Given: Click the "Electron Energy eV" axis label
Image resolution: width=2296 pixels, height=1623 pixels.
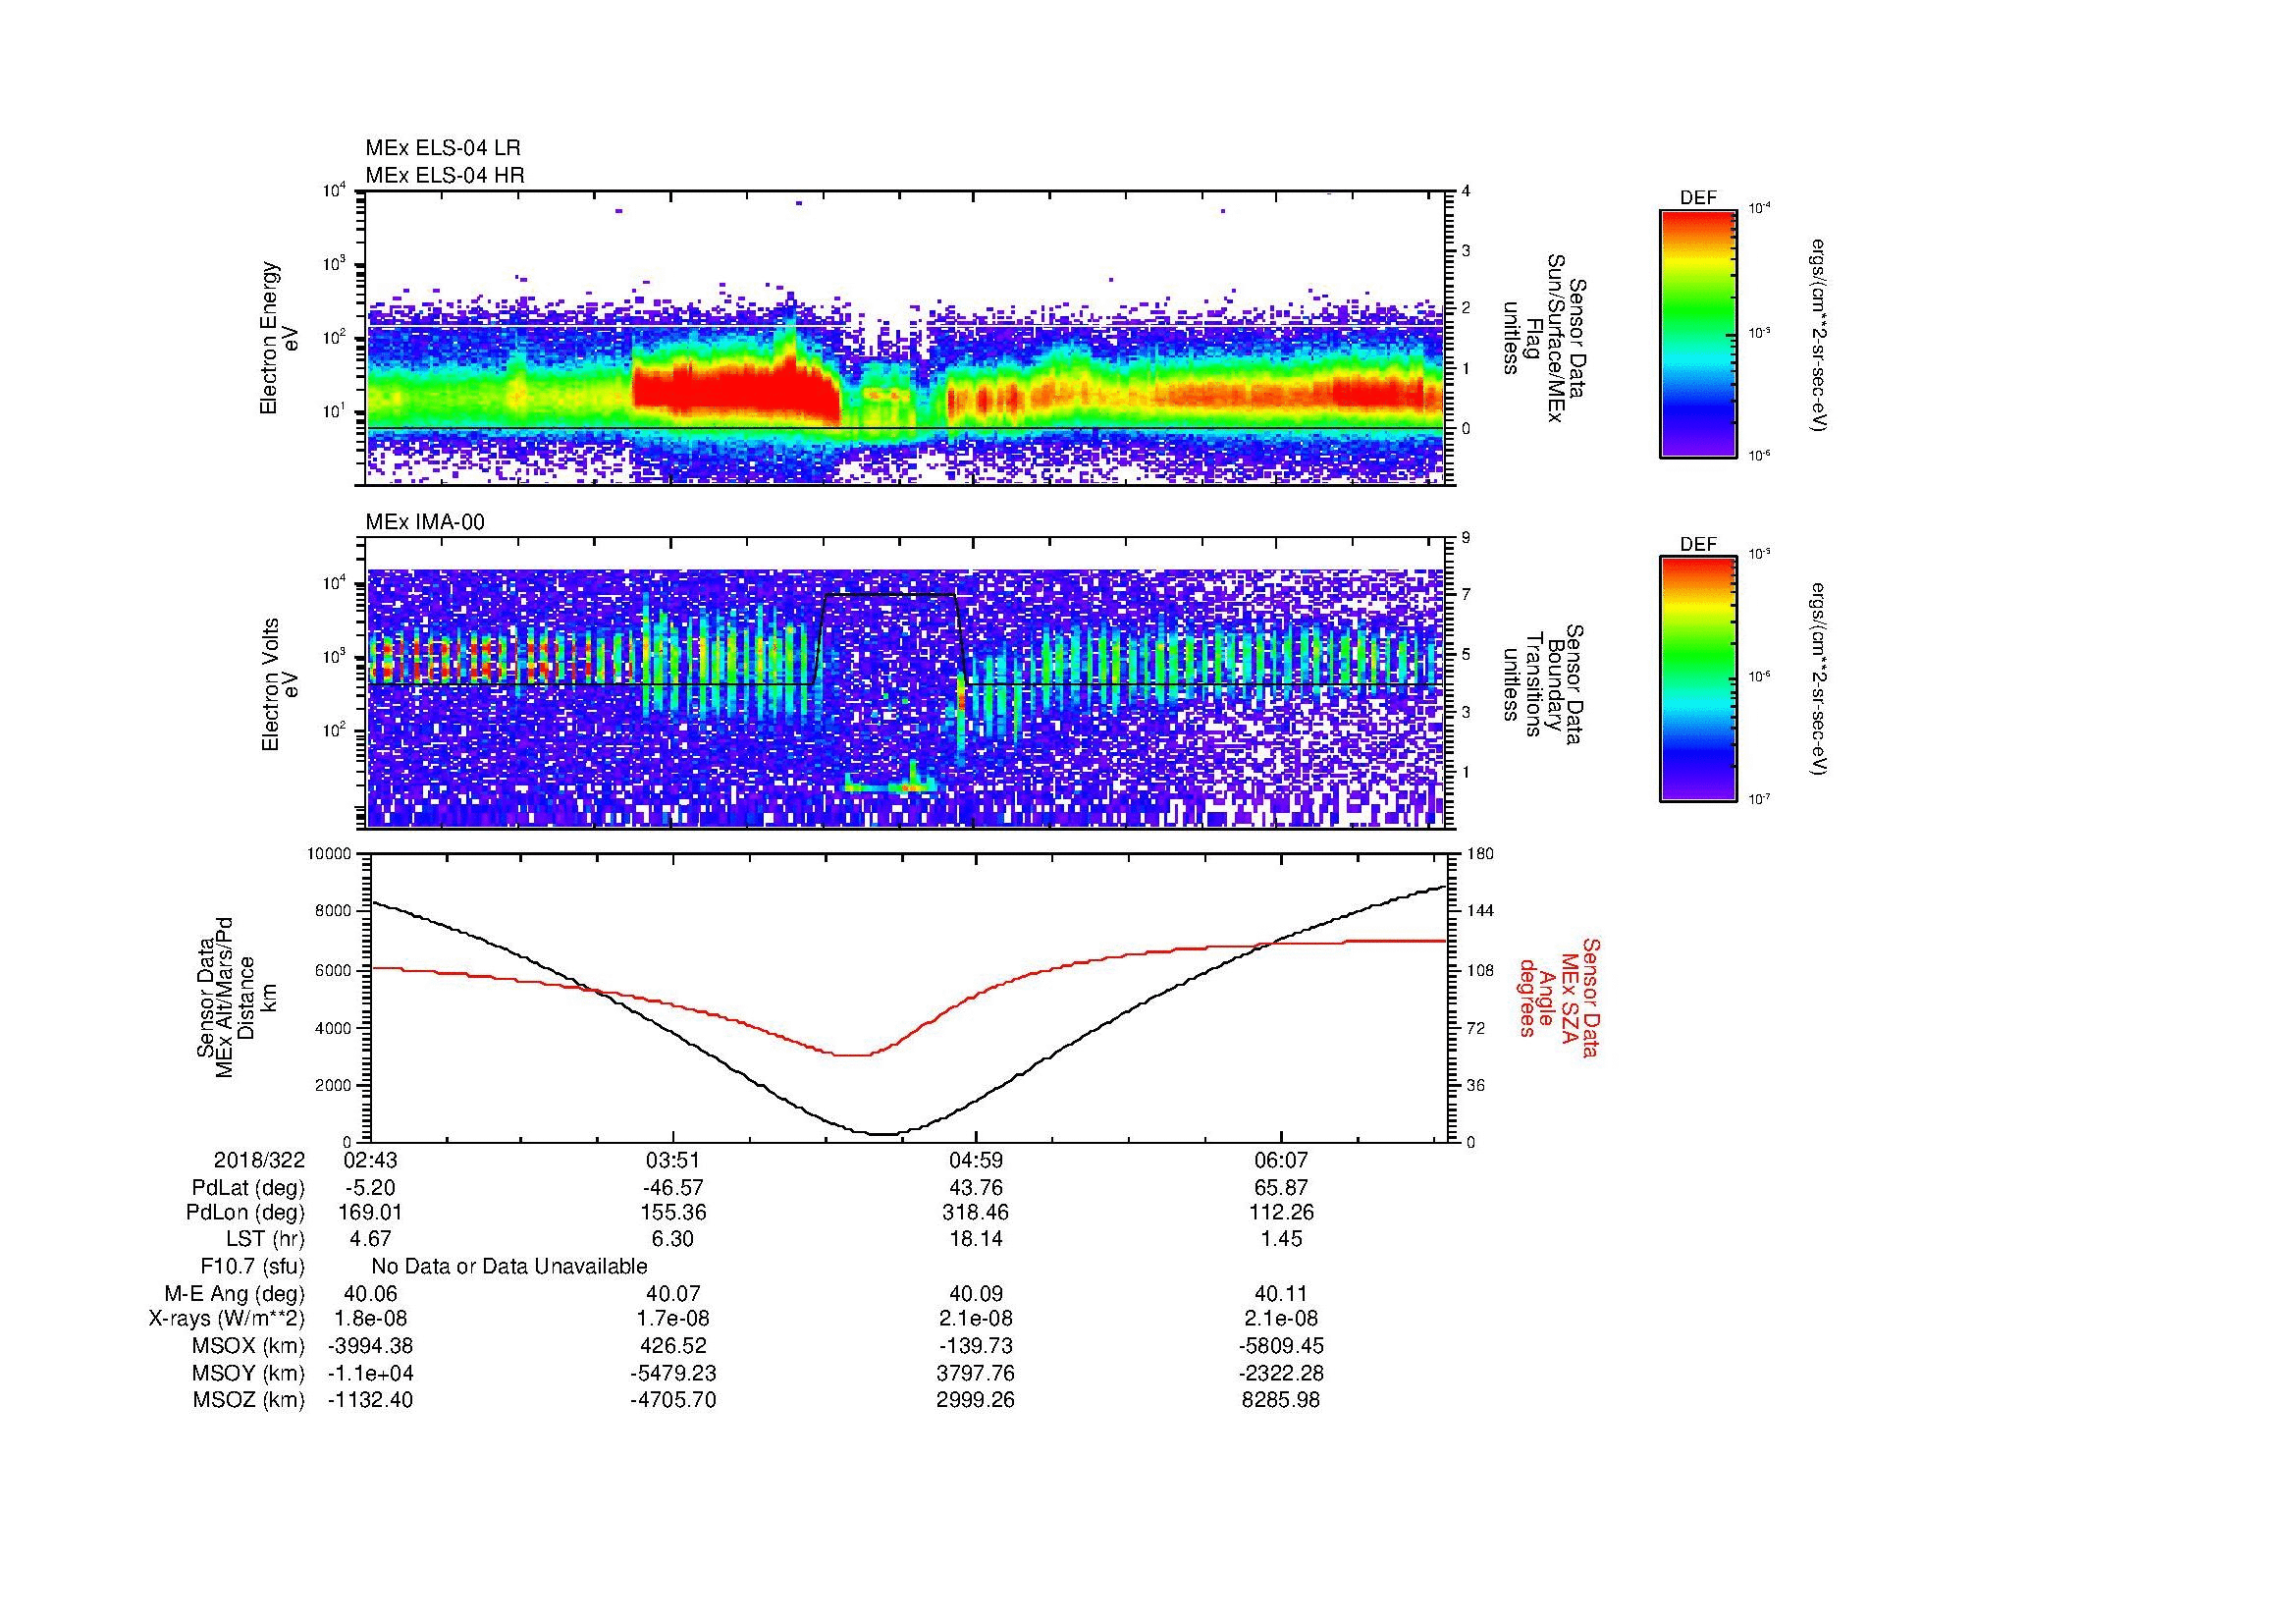Looking at the screenshot, I should pos(280,338).
